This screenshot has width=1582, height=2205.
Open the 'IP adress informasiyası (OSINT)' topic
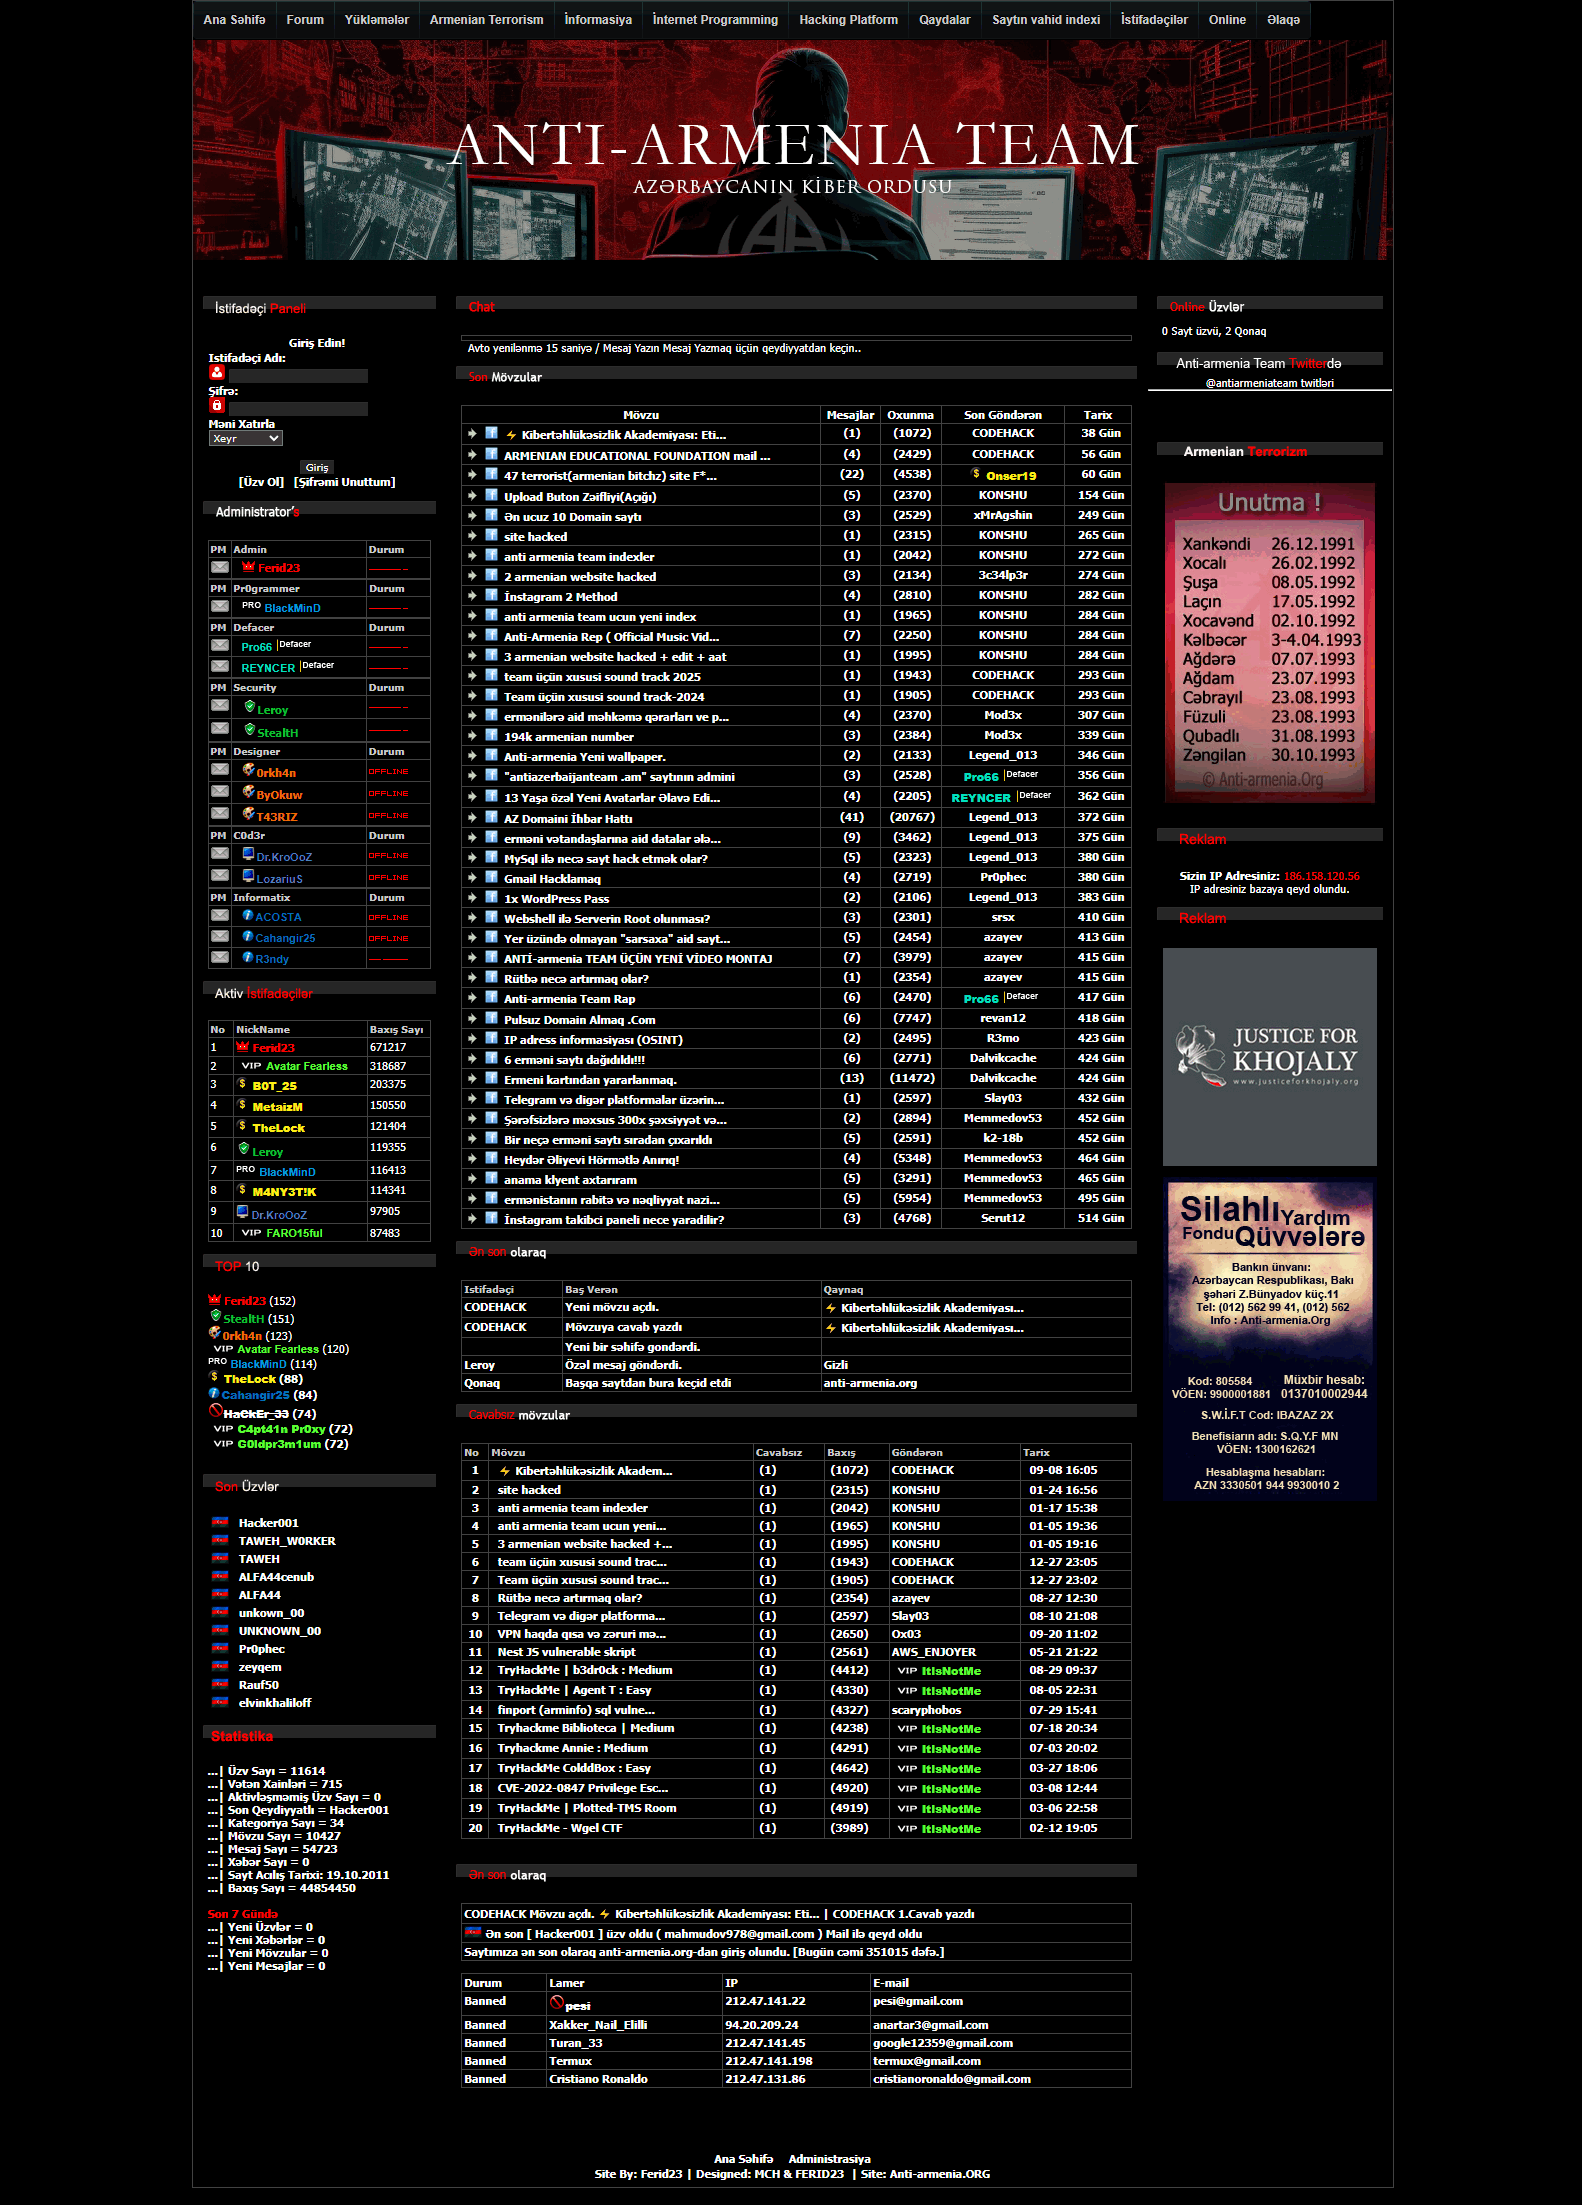(593, 1039)
